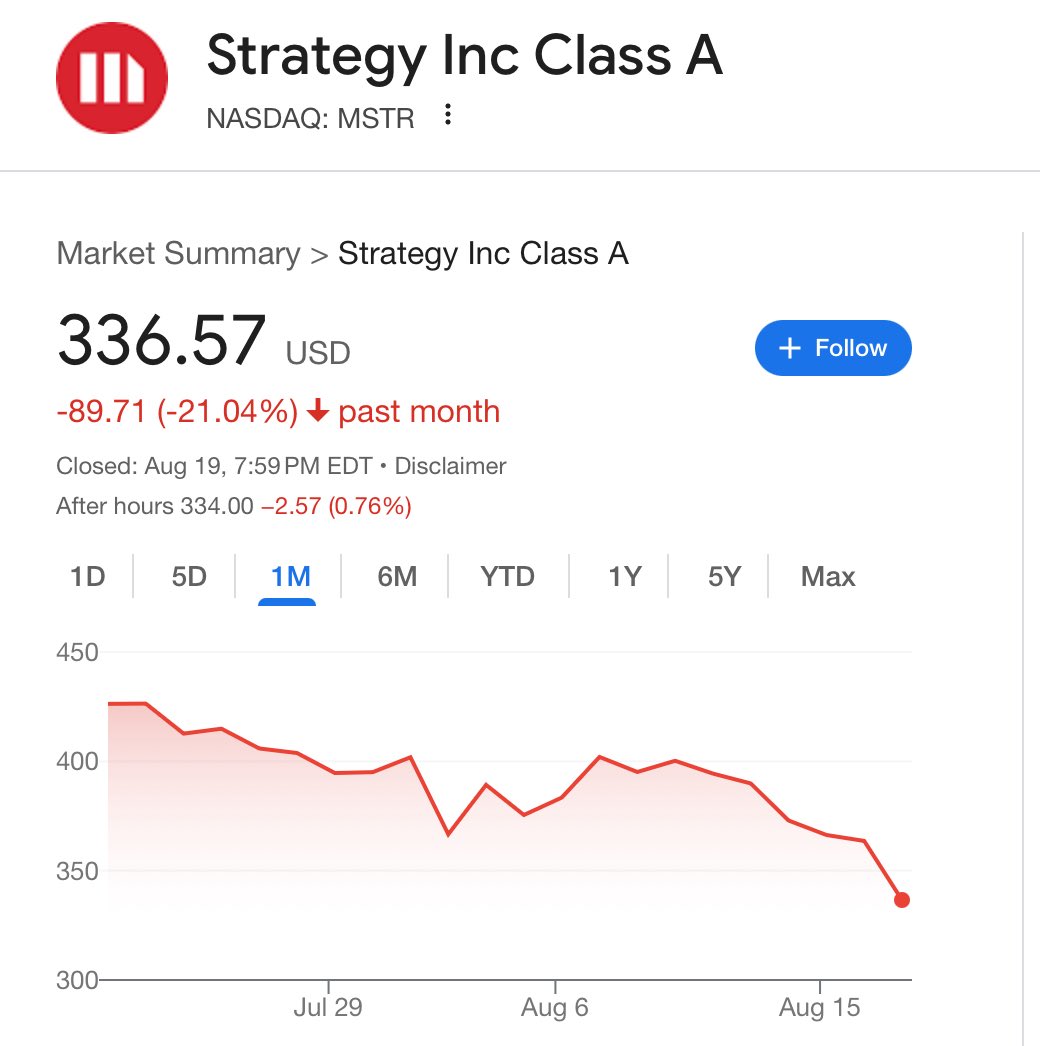The image size is (1040, 1046).
Task: Select the 1M time range tab
Action: (x=290, y=577)
